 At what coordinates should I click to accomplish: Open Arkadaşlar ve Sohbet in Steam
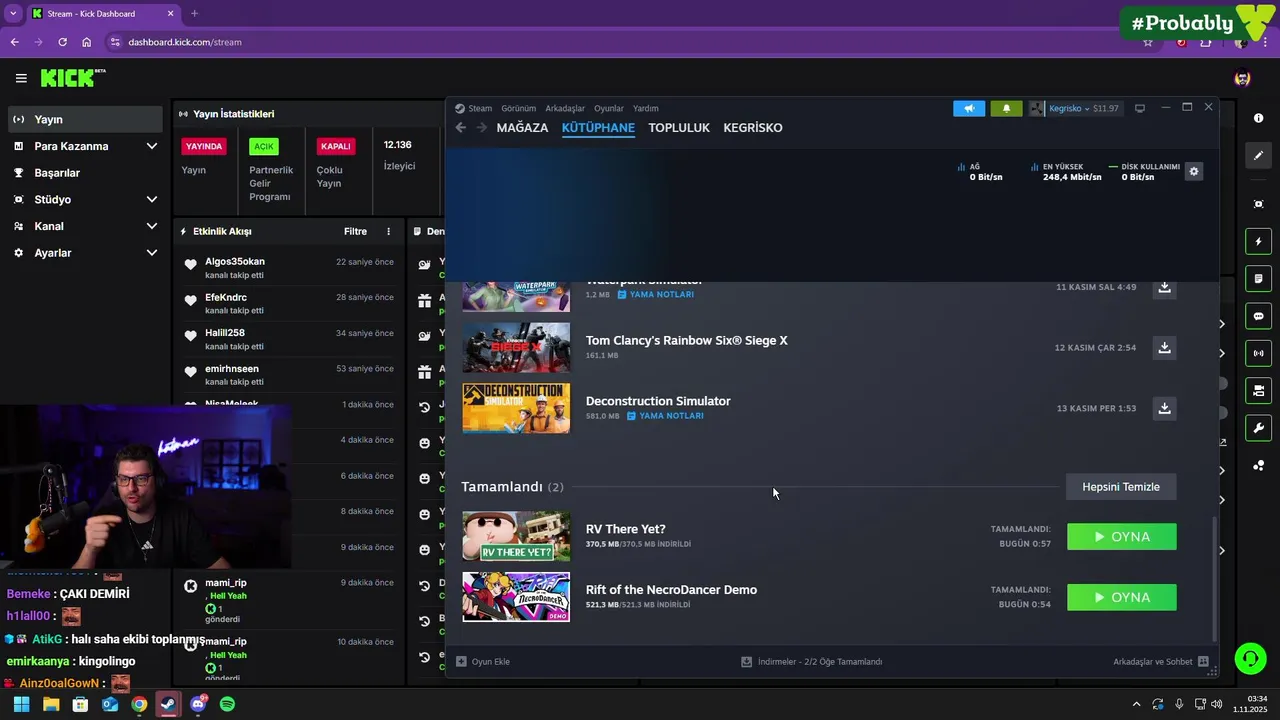click(1161, 662)
